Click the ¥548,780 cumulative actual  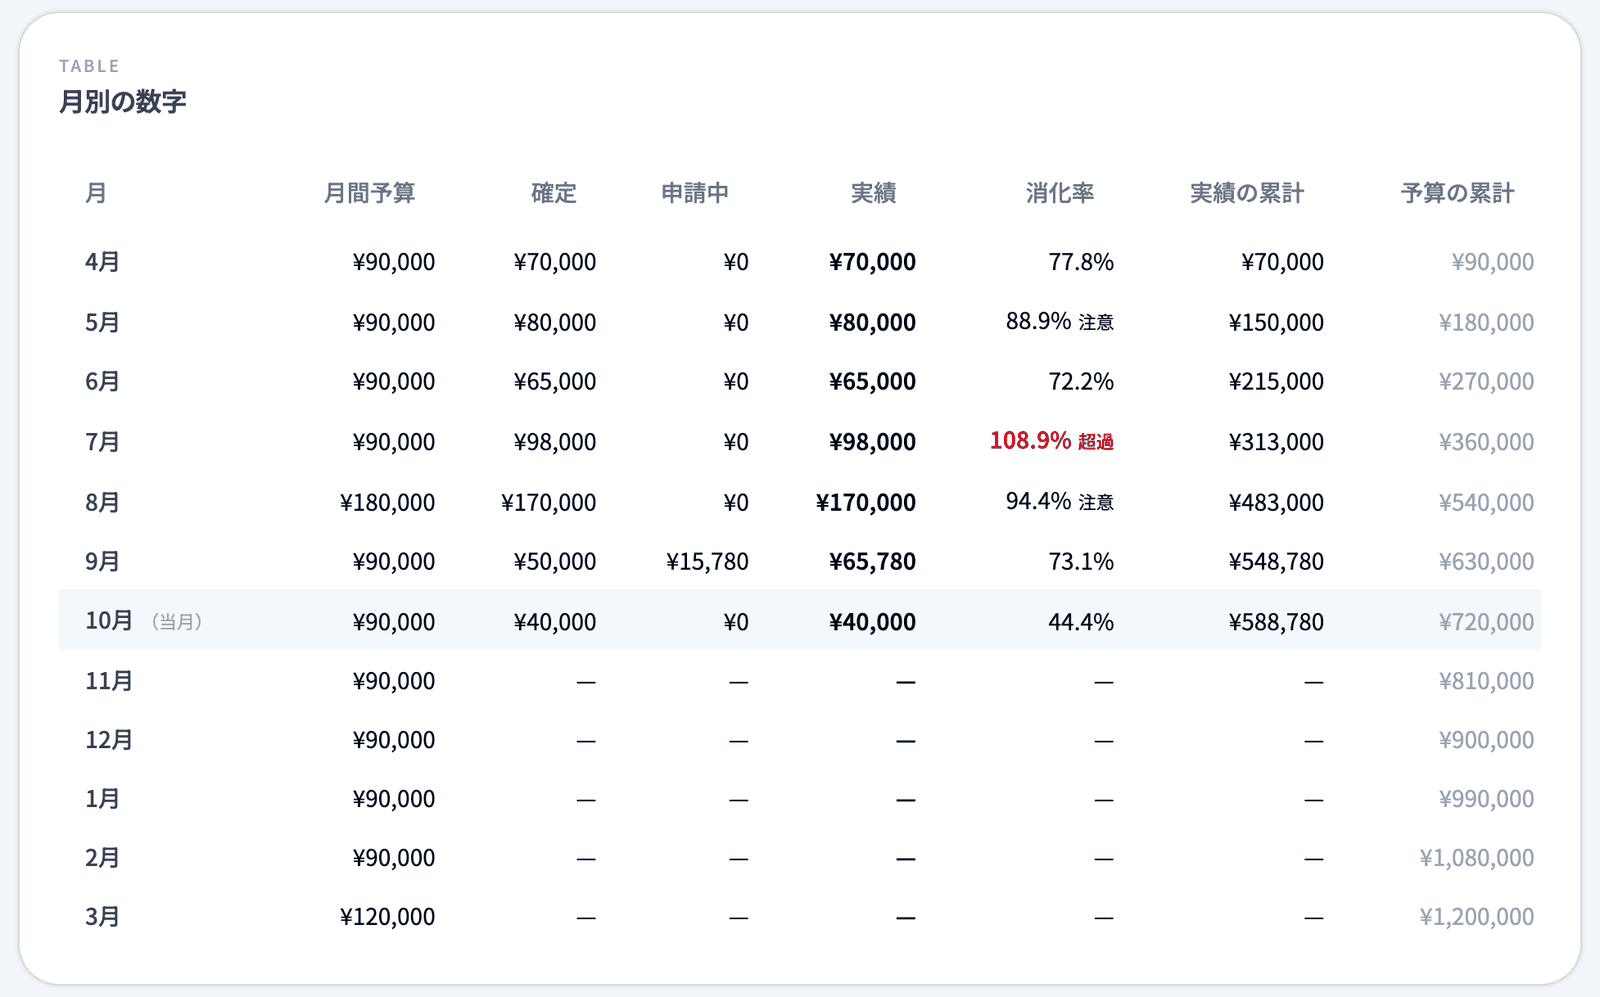click(1276, 562)
